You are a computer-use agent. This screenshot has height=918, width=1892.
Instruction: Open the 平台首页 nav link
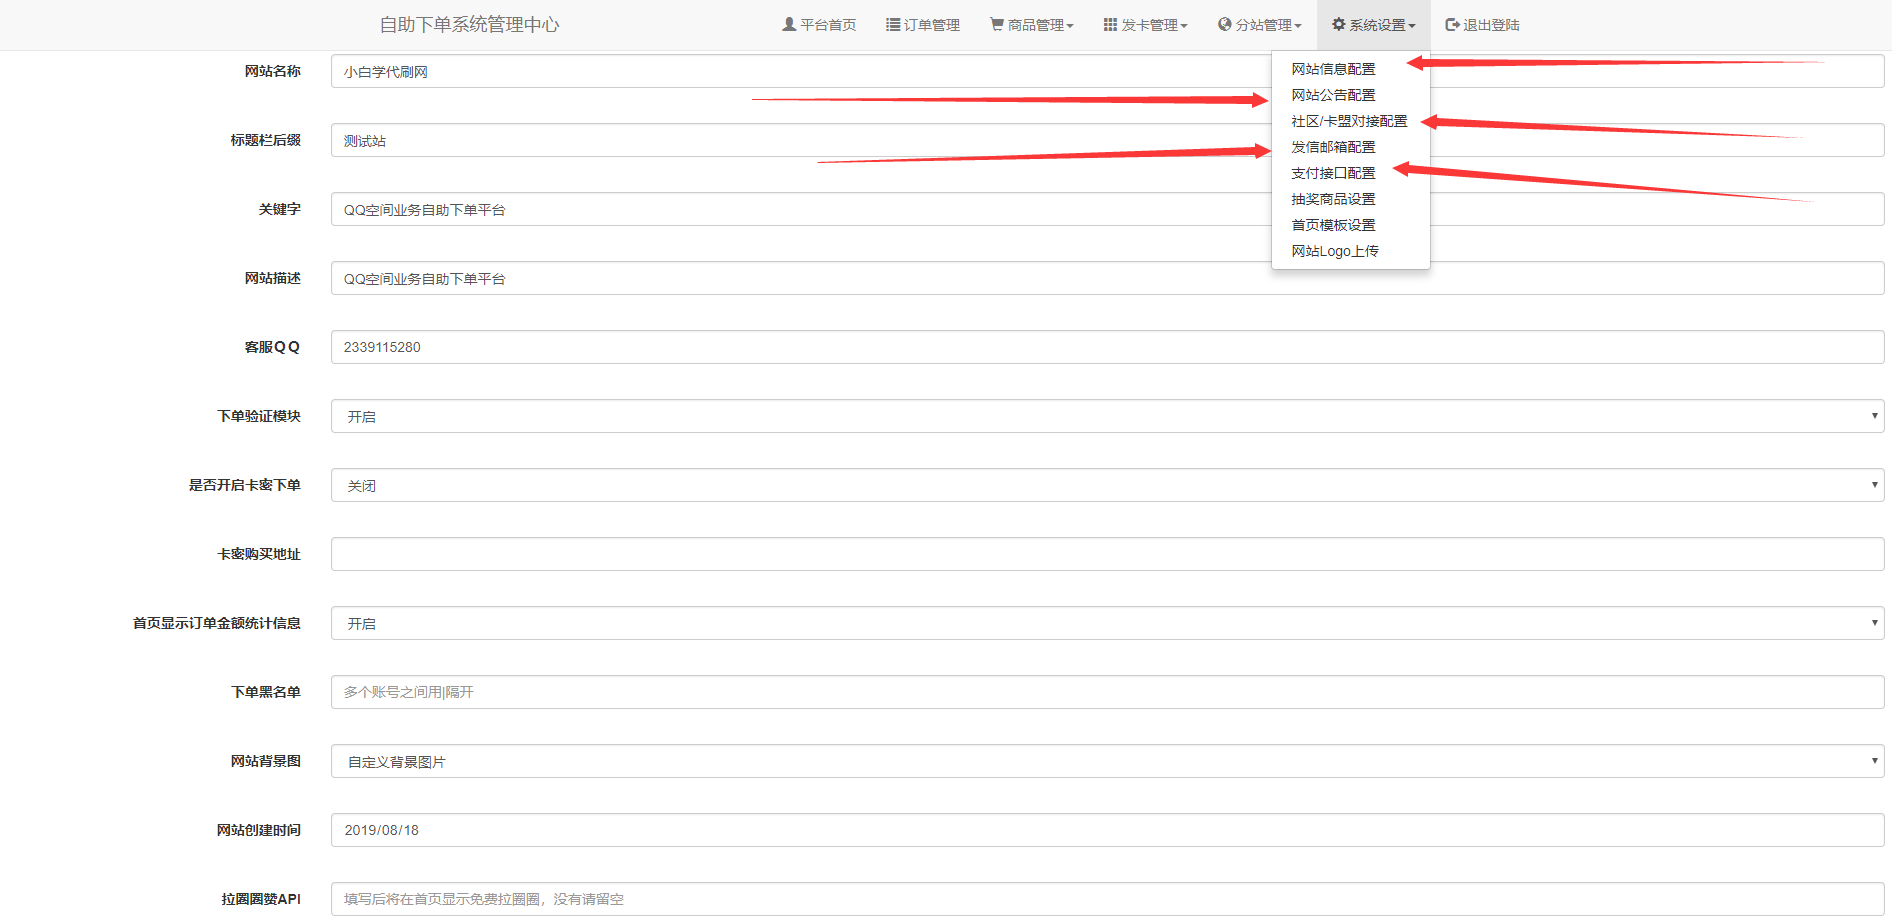(819, 25)
